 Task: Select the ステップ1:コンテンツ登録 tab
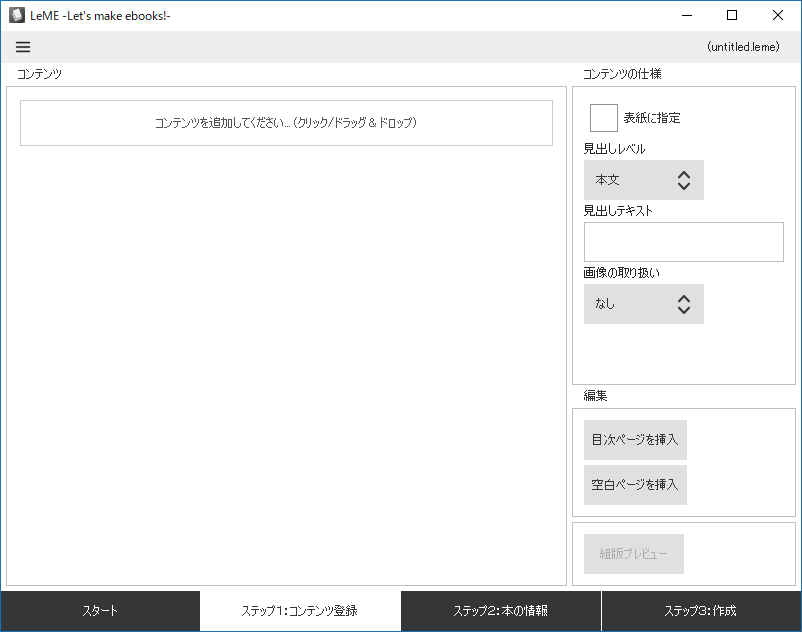coord(300,610)
